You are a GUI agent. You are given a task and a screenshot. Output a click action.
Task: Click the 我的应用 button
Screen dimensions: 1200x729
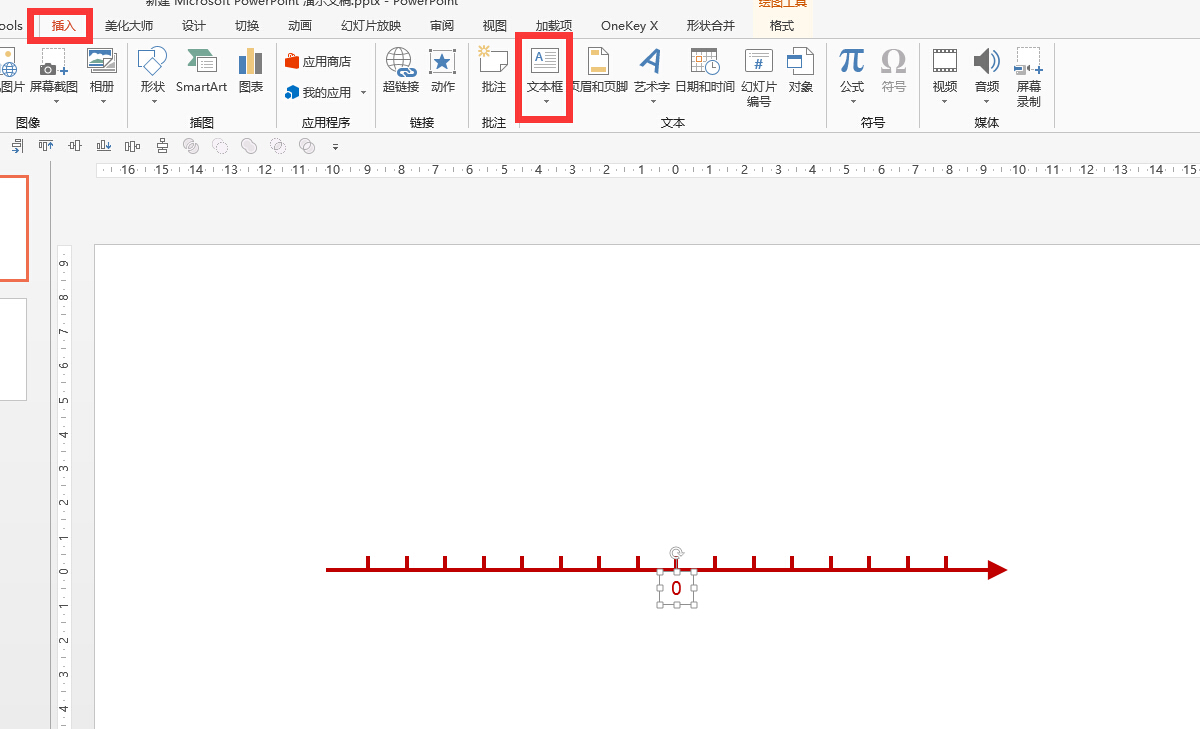pos(319,92)
